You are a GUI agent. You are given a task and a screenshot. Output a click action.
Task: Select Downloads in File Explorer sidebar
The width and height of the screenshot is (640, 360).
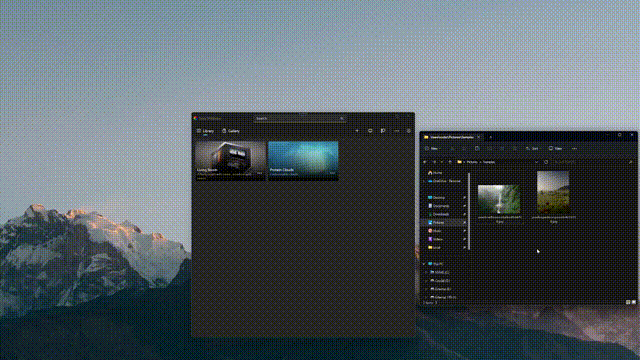click(439, 214)
